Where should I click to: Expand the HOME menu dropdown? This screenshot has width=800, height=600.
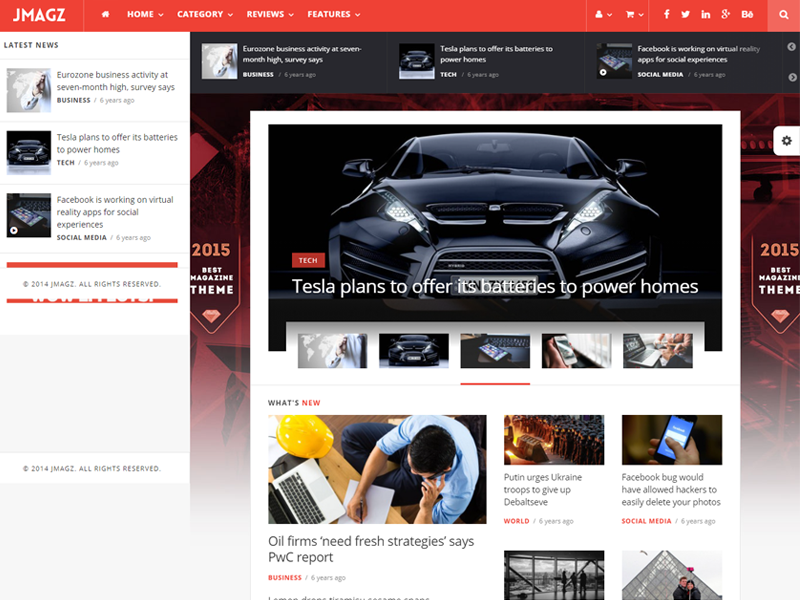click(145, 14)
